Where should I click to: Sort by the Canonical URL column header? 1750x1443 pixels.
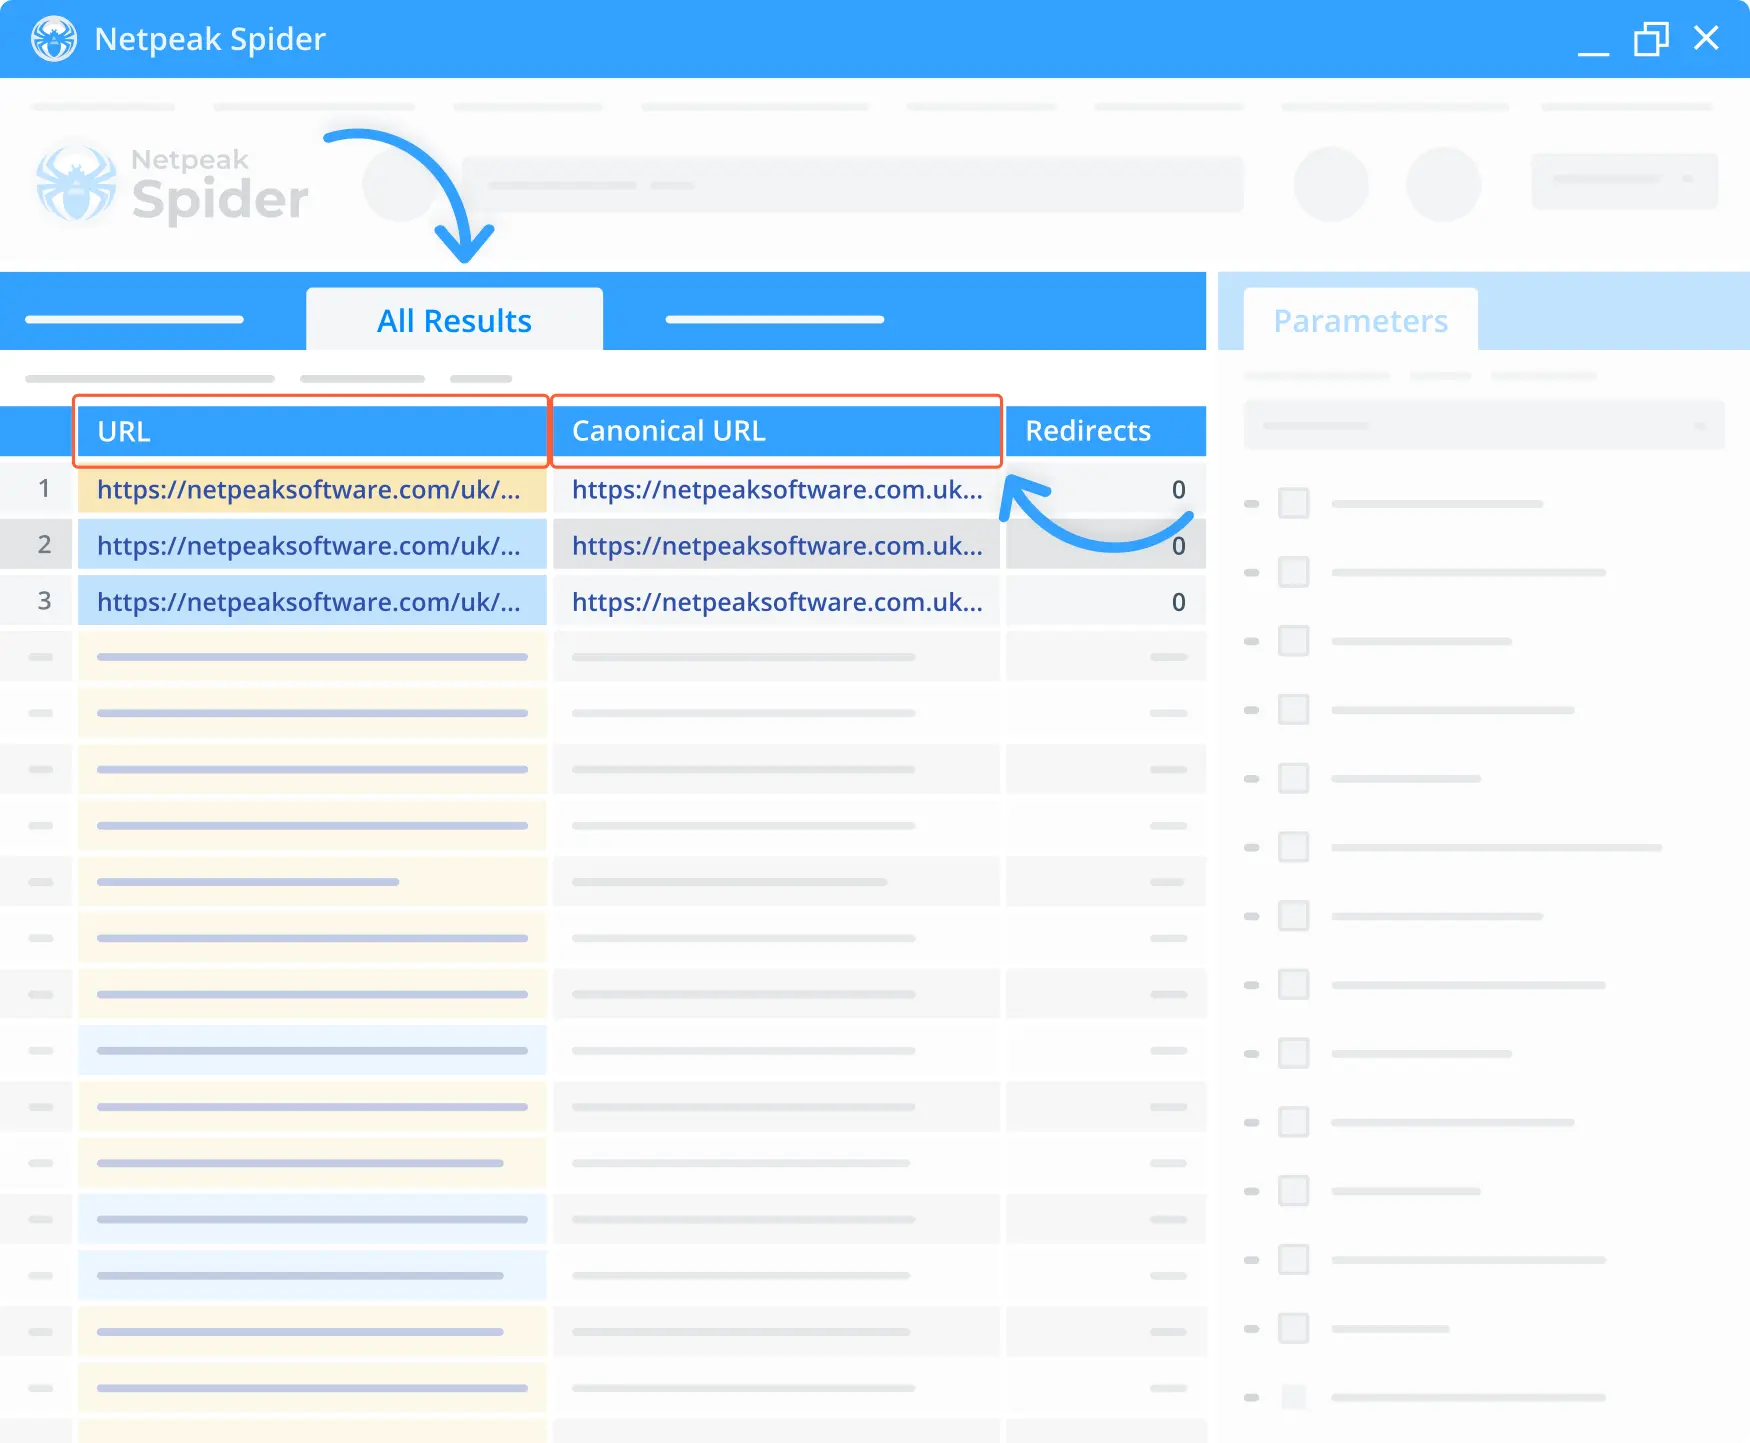tap(776, 431)
